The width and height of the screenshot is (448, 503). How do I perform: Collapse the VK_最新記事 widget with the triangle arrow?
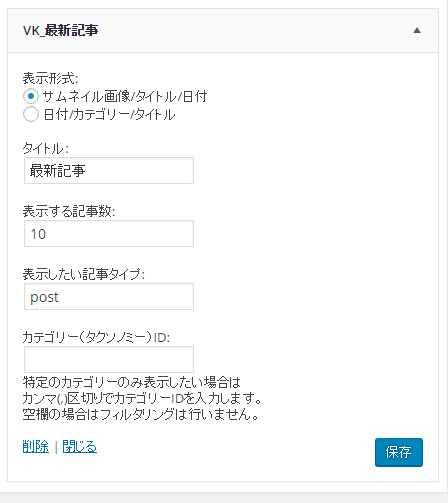pos(417,31)
